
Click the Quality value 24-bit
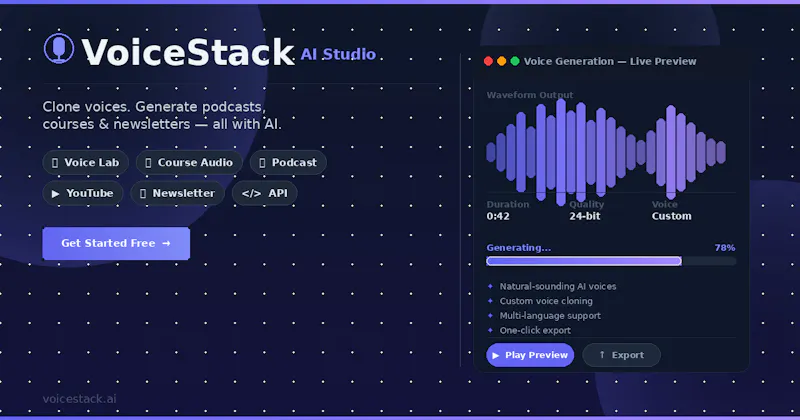coord(585,216)
